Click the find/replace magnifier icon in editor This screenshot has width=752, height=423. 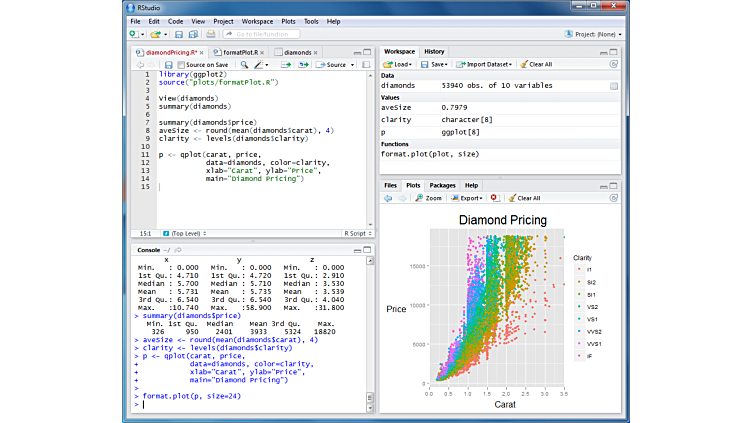[x=242, y=65]
